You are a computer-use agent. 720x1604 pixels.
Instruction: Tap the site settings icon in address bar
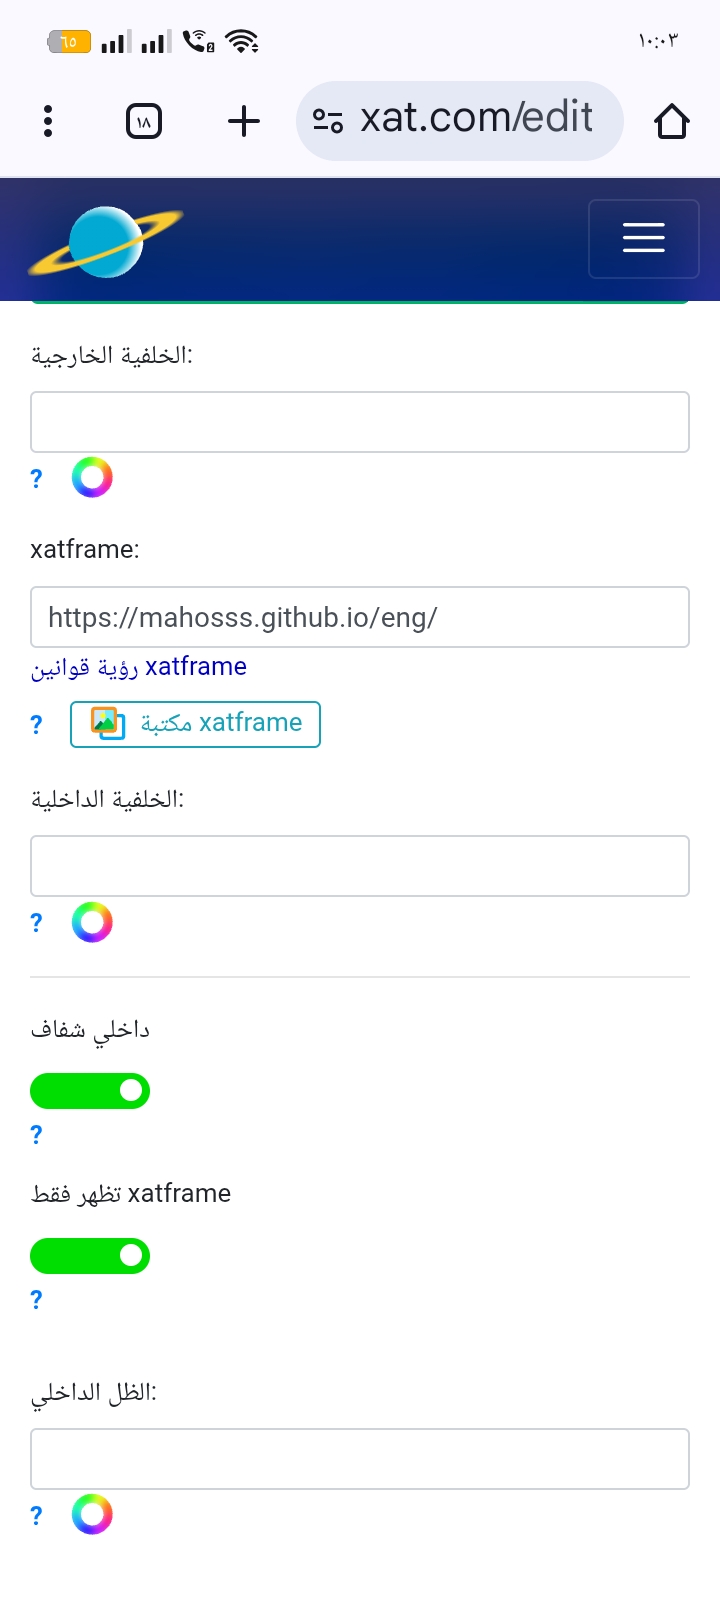328,121
